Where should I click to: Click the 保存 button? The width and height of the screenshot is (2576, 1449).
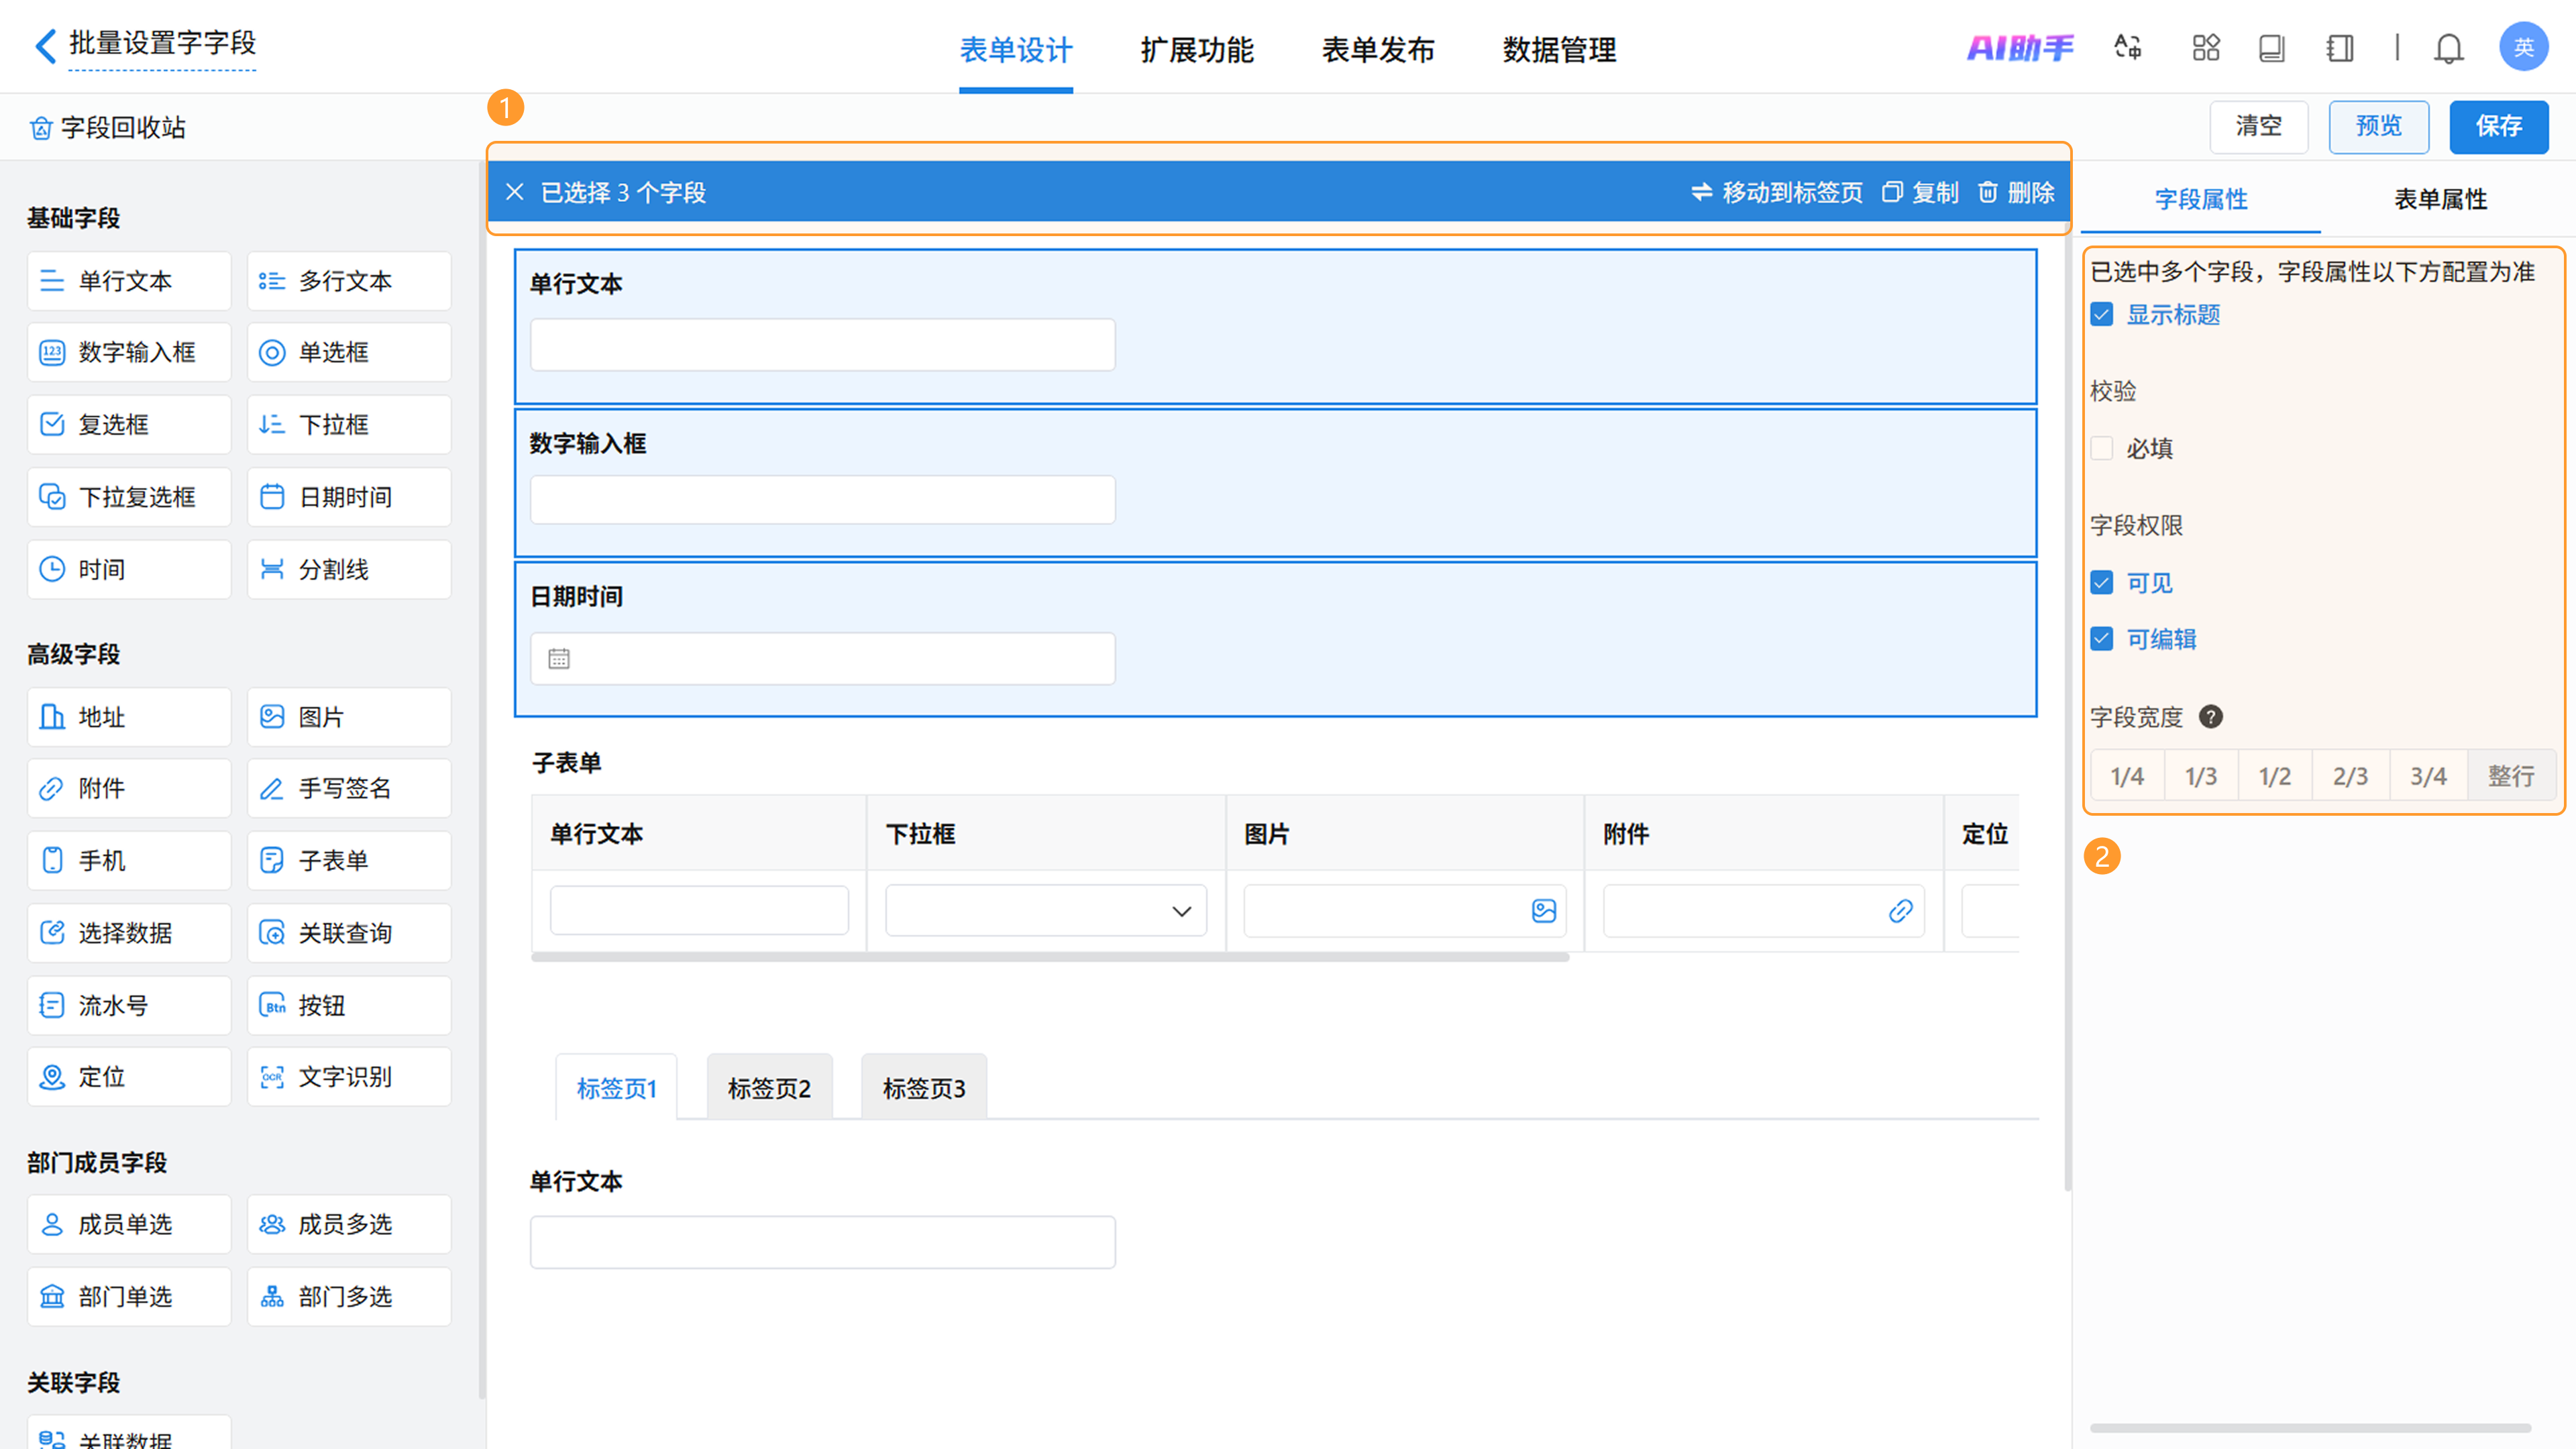[2498, 127]
